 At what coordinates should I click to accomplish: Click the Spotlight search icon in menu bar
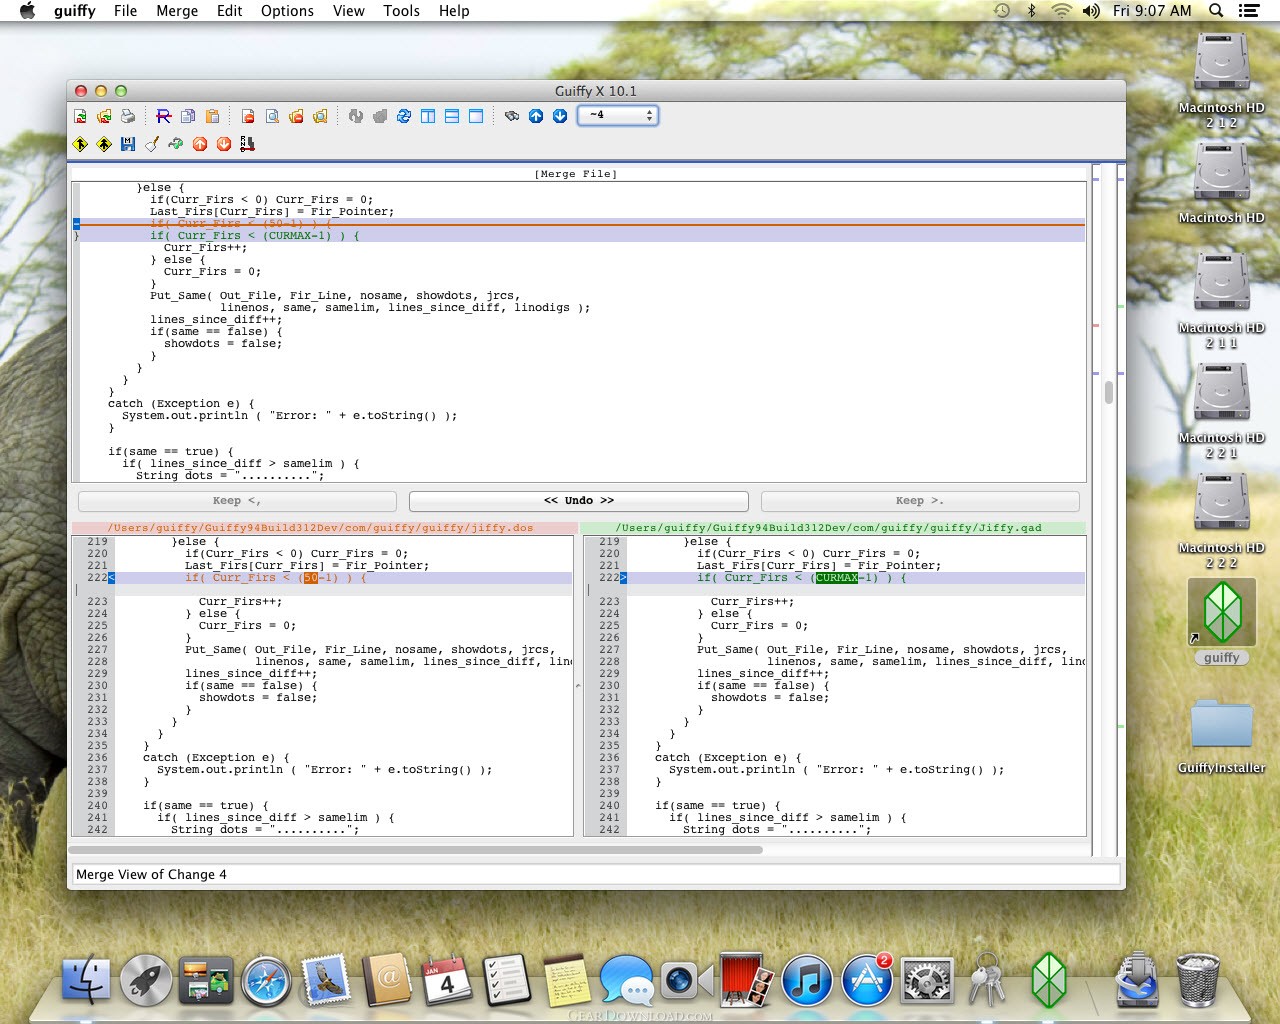pos(1216,10)
